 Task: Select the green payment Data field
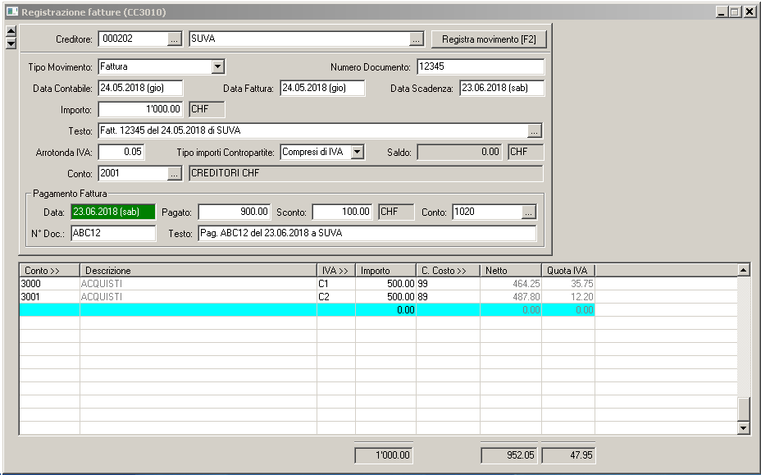(111, 212)
